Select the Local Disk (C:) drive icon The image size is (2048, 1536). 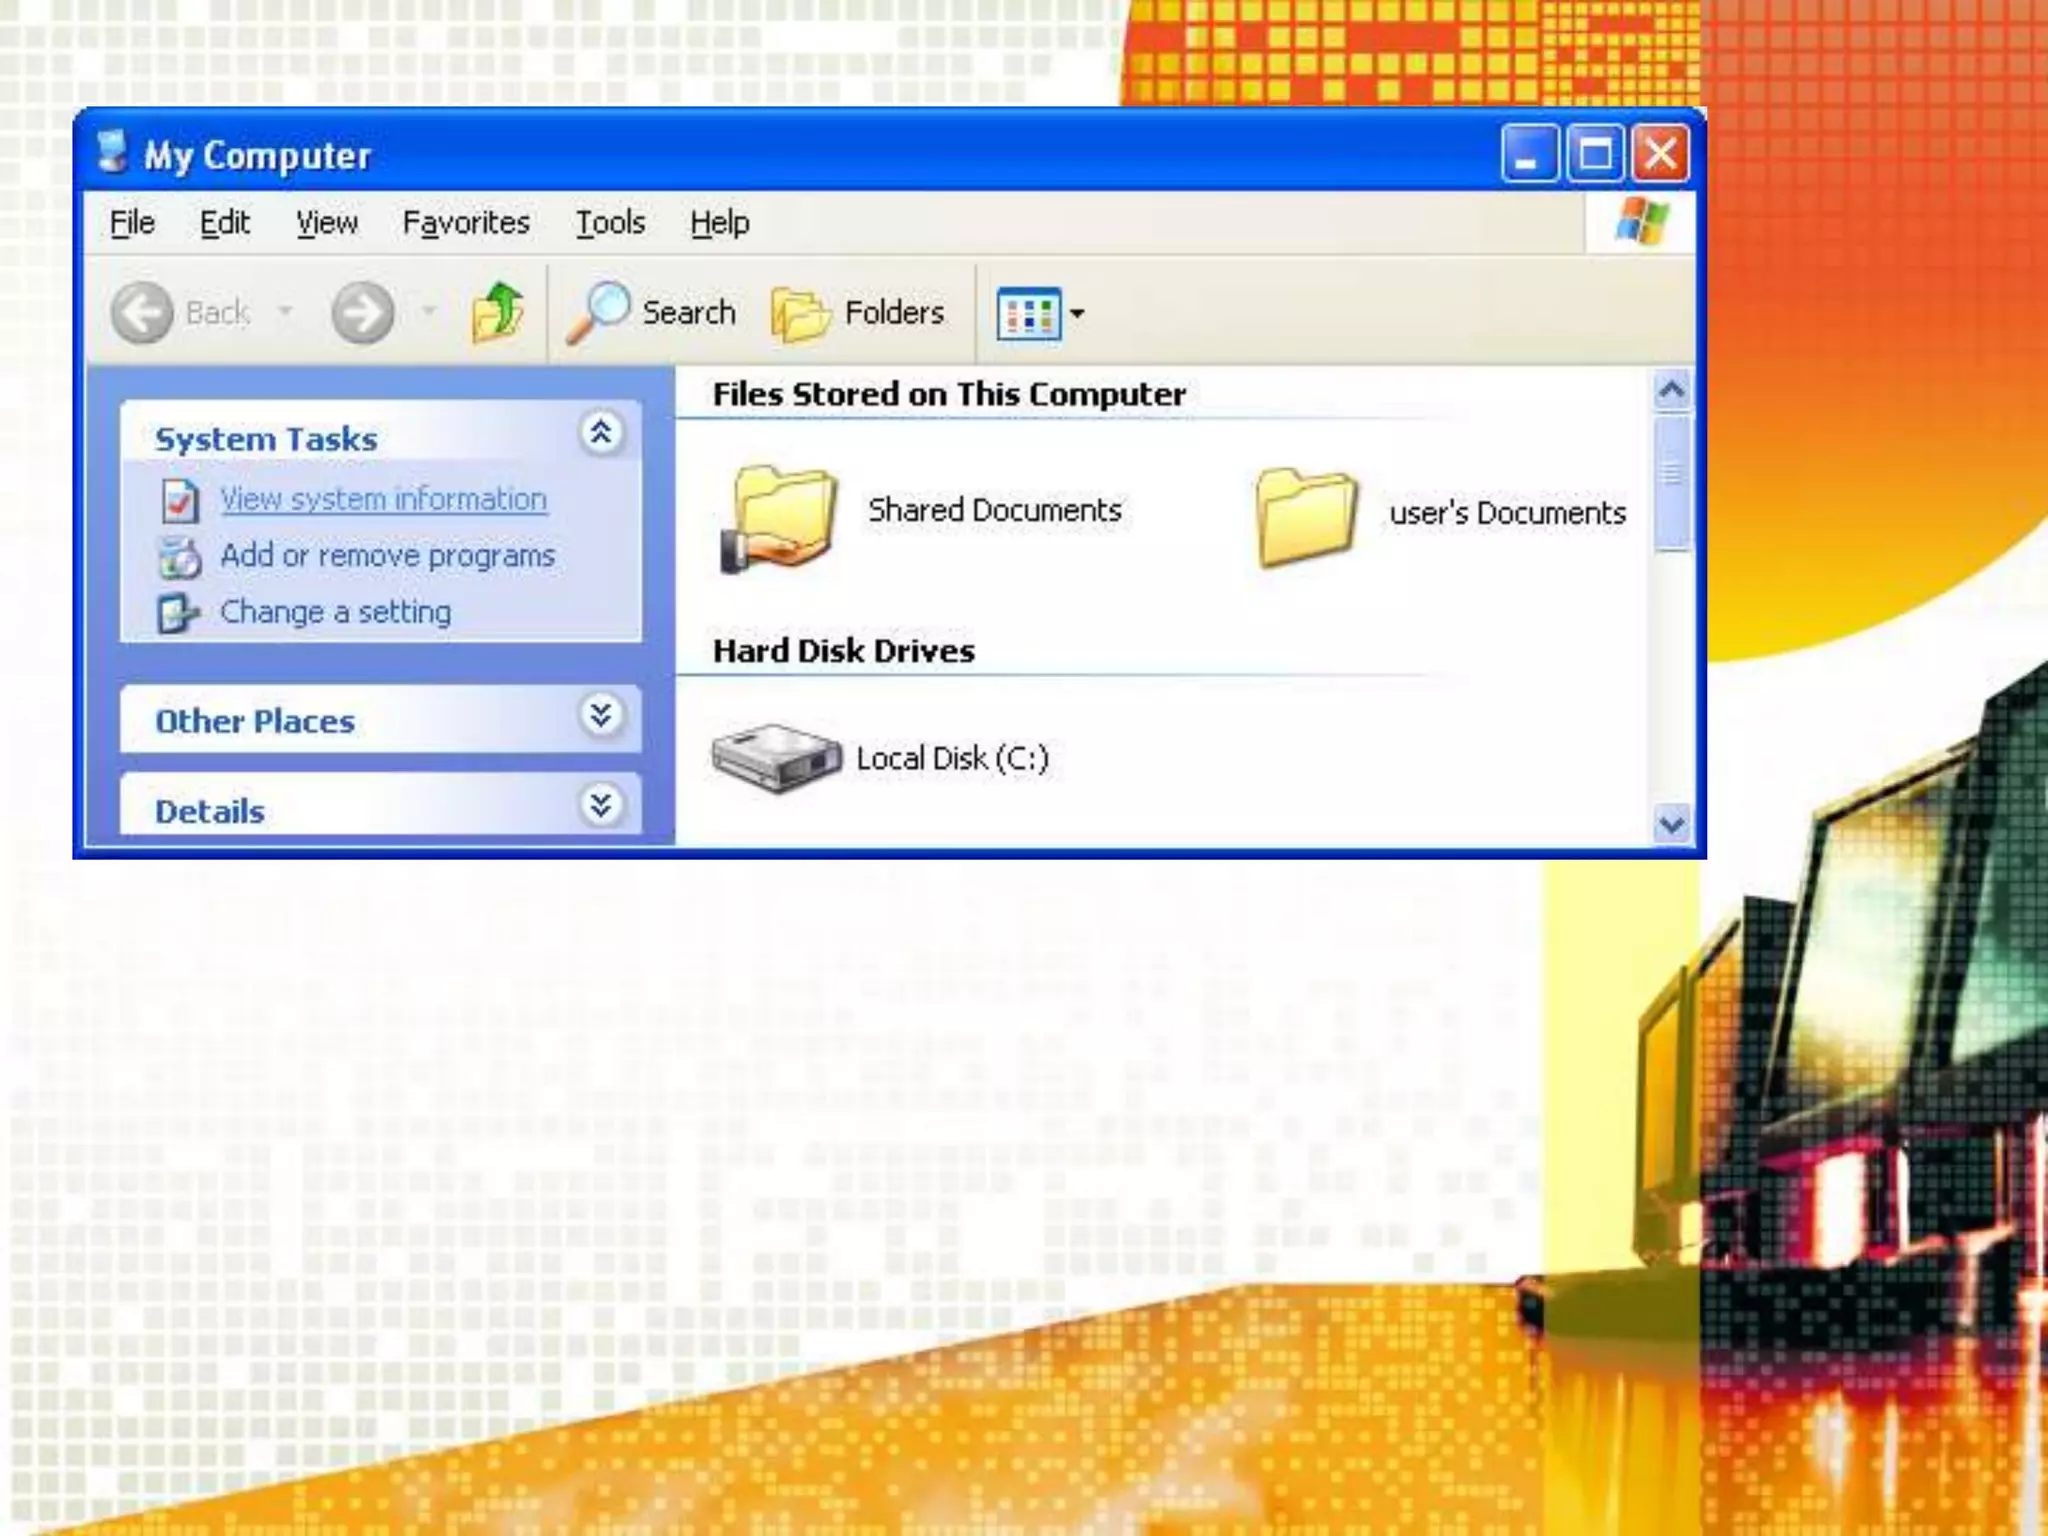pyautogui.click(x=777, y=758)
